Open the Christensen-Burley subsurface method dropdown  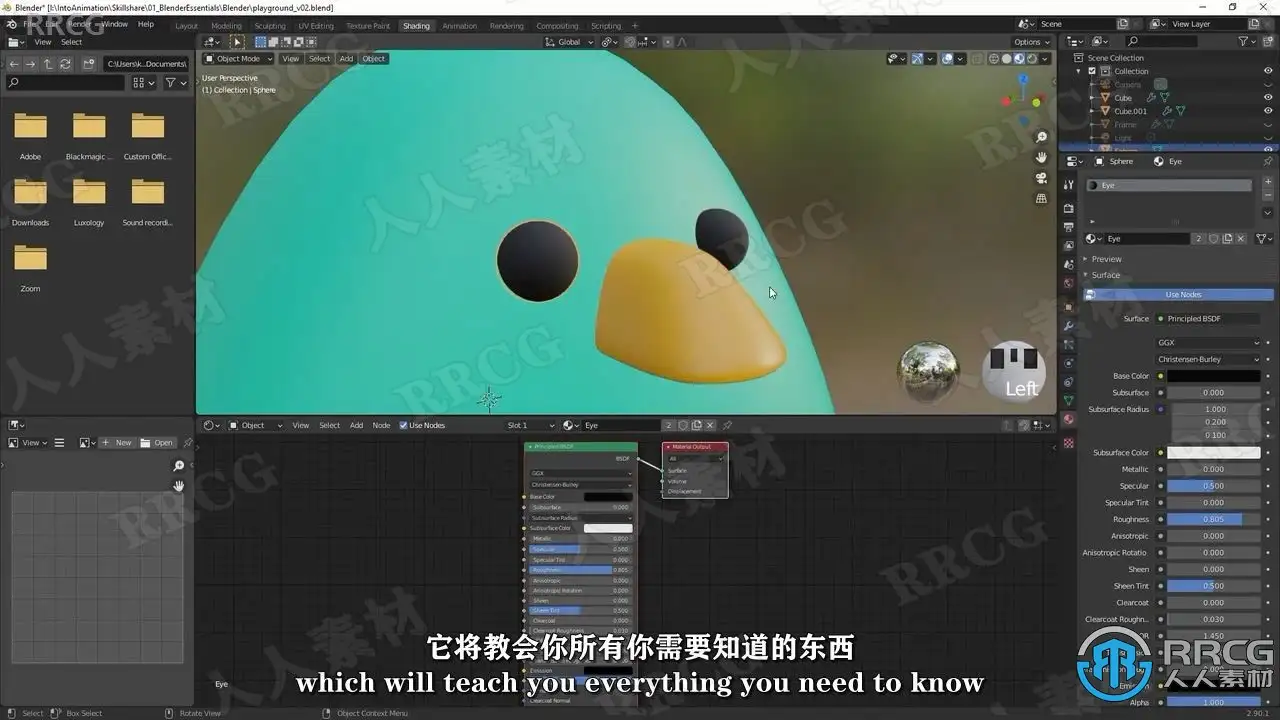(1208, 359)
